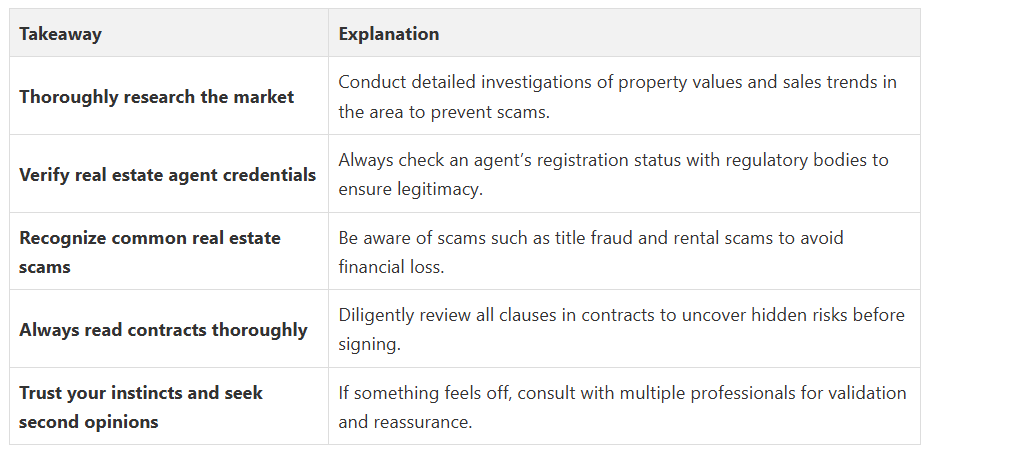Select the 'Verify real estate agent credentials' cell
This screenshot has width=1012, height=455.
pos(167,175)
